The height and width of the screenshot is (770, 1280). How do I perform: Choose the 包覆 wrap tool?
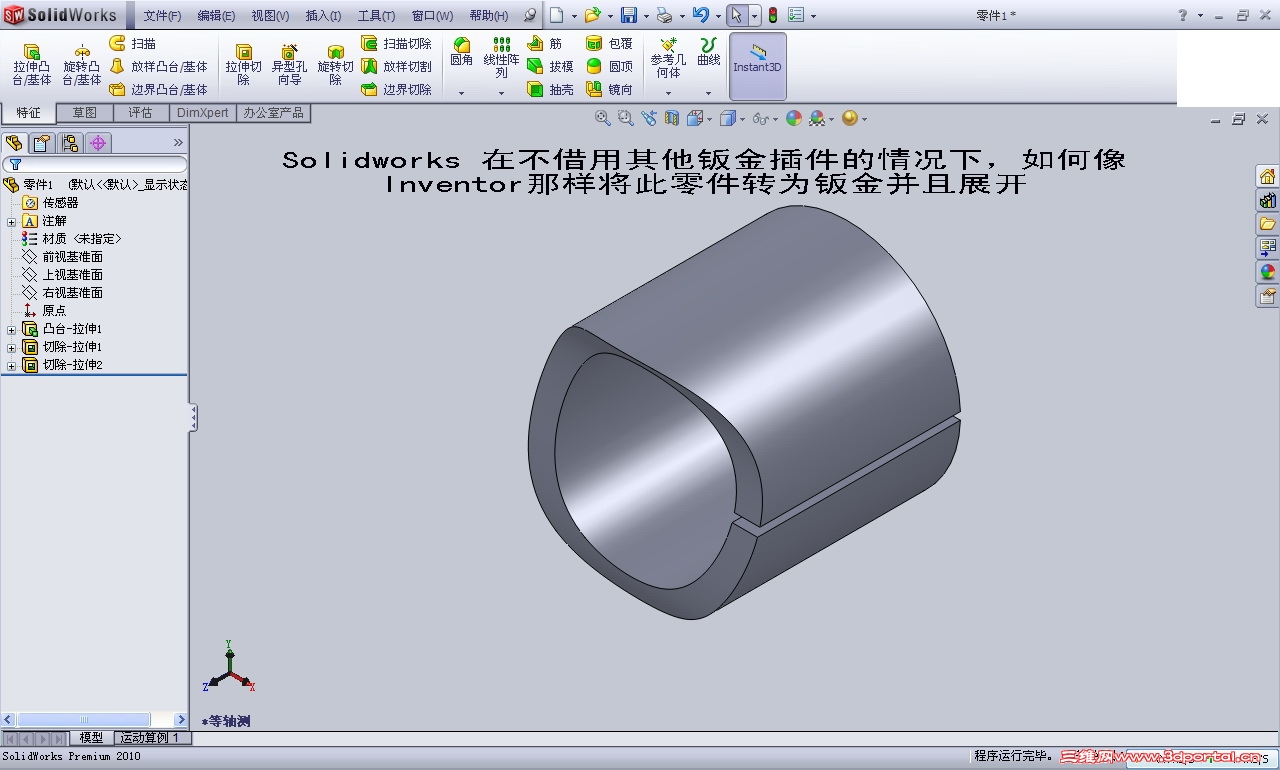tap(609, 44)
